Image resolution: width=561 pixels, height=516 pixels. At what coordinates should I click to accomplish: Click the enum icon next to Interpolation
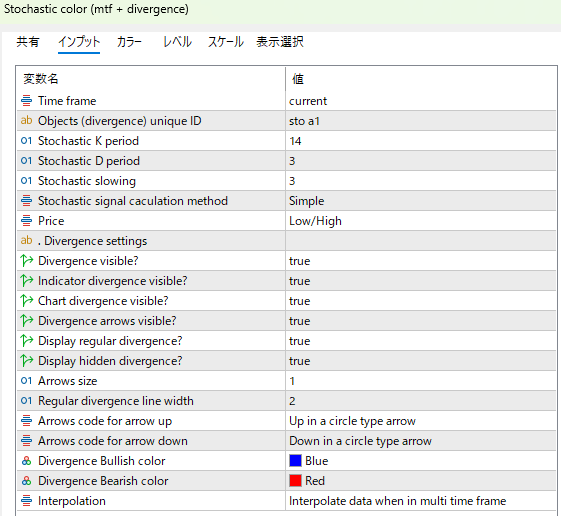click(26, 501)
